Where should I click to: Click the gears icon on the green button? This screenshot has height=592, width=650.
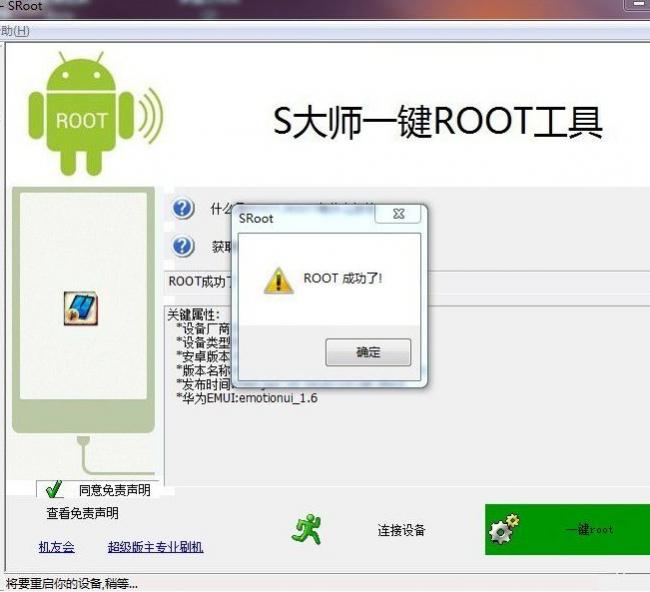pos(503,529)
